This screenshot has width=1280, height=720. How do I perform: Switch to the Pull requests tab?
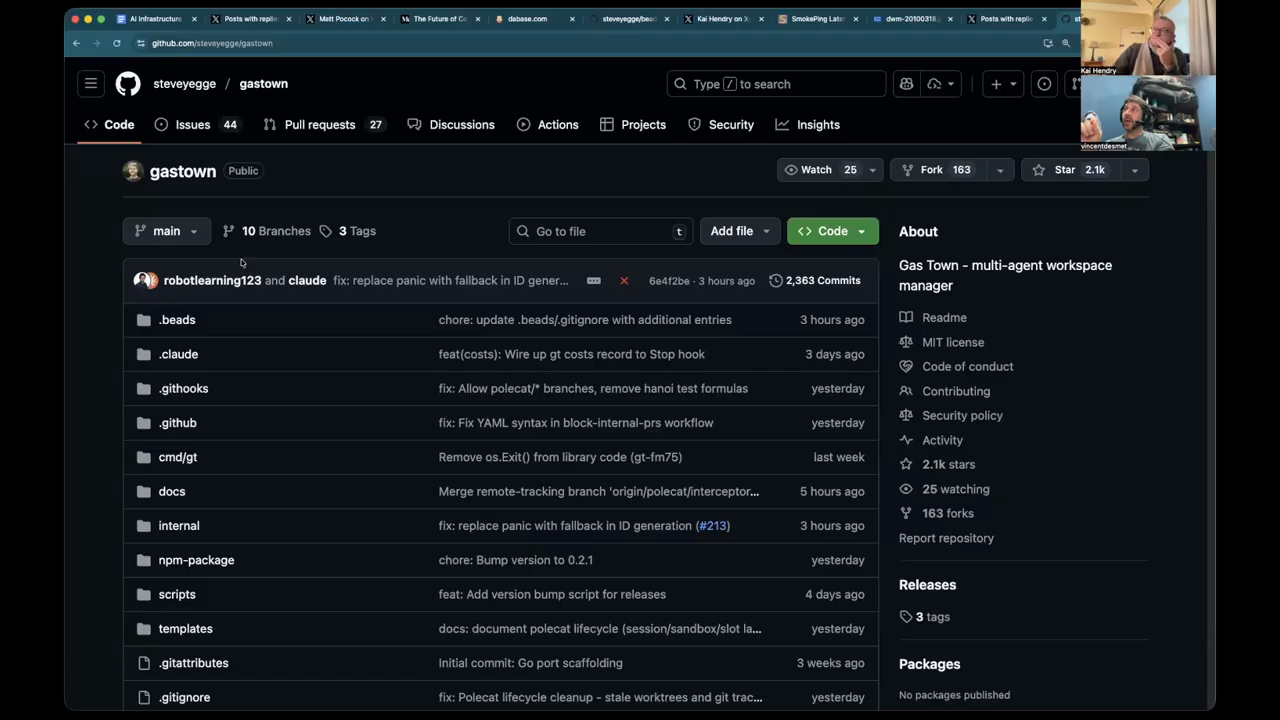319,125
